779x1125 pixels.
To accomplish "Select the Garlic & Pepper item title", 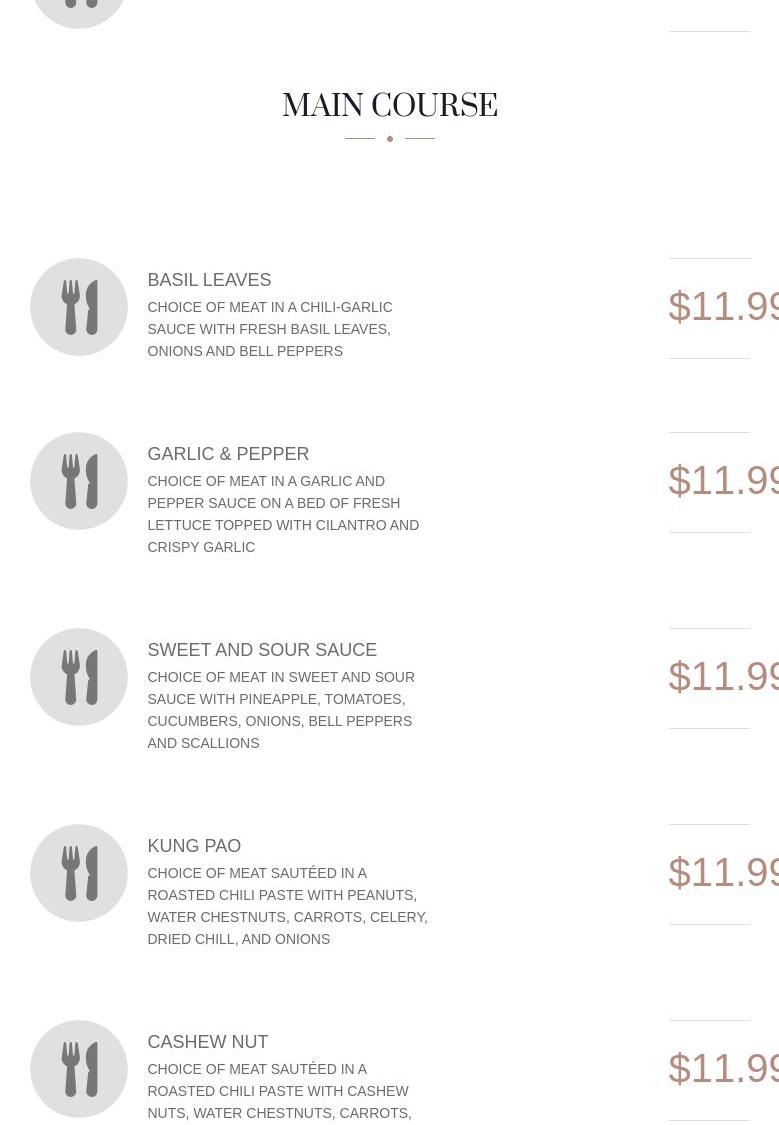I will [228, 454].
